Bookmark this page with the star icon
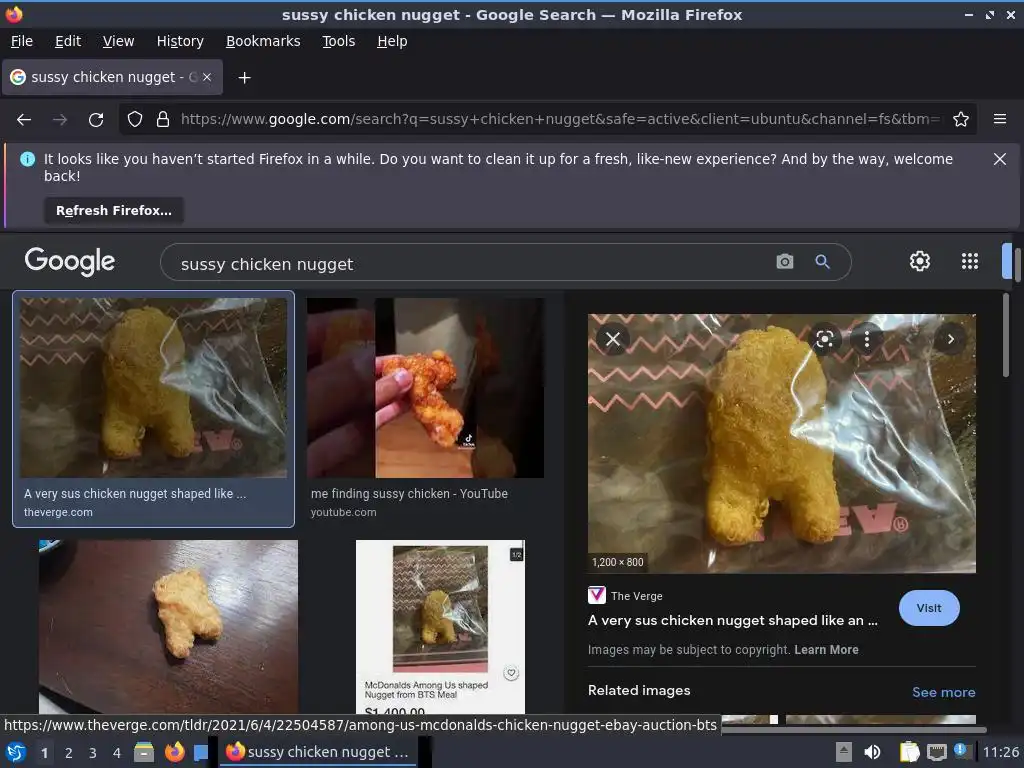 point(961,120)
